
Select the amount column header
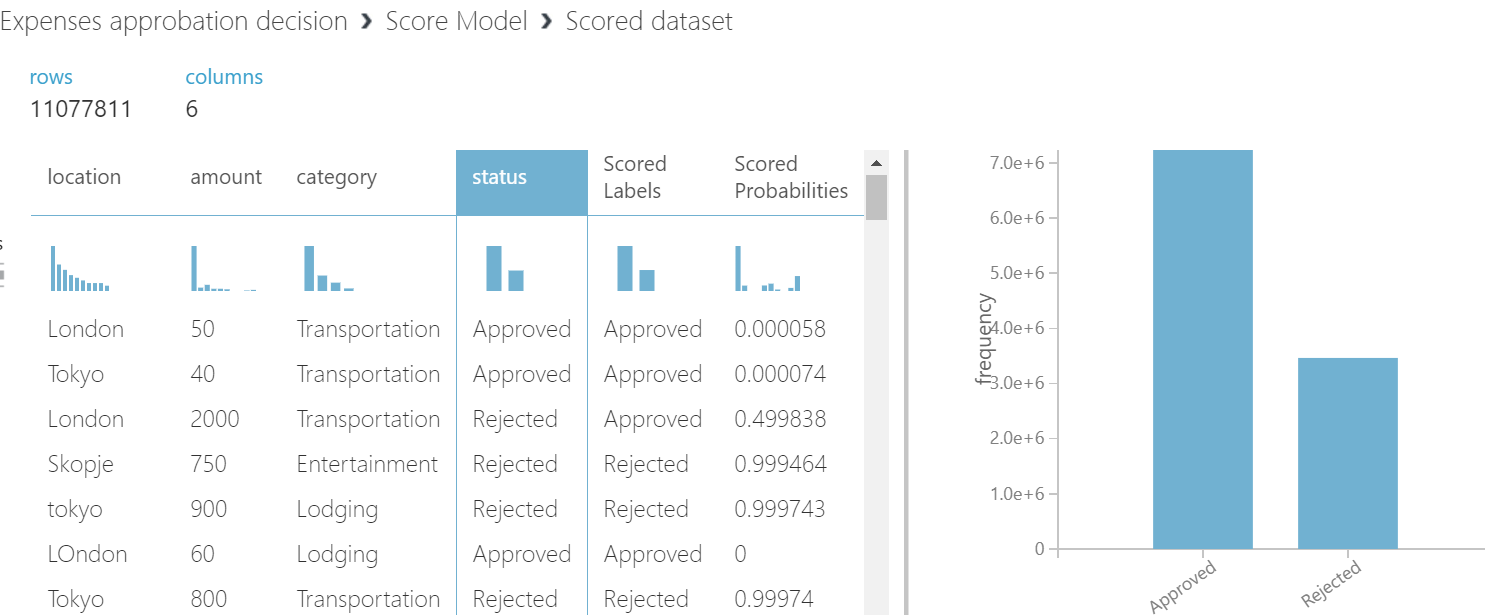pos(226,178)
